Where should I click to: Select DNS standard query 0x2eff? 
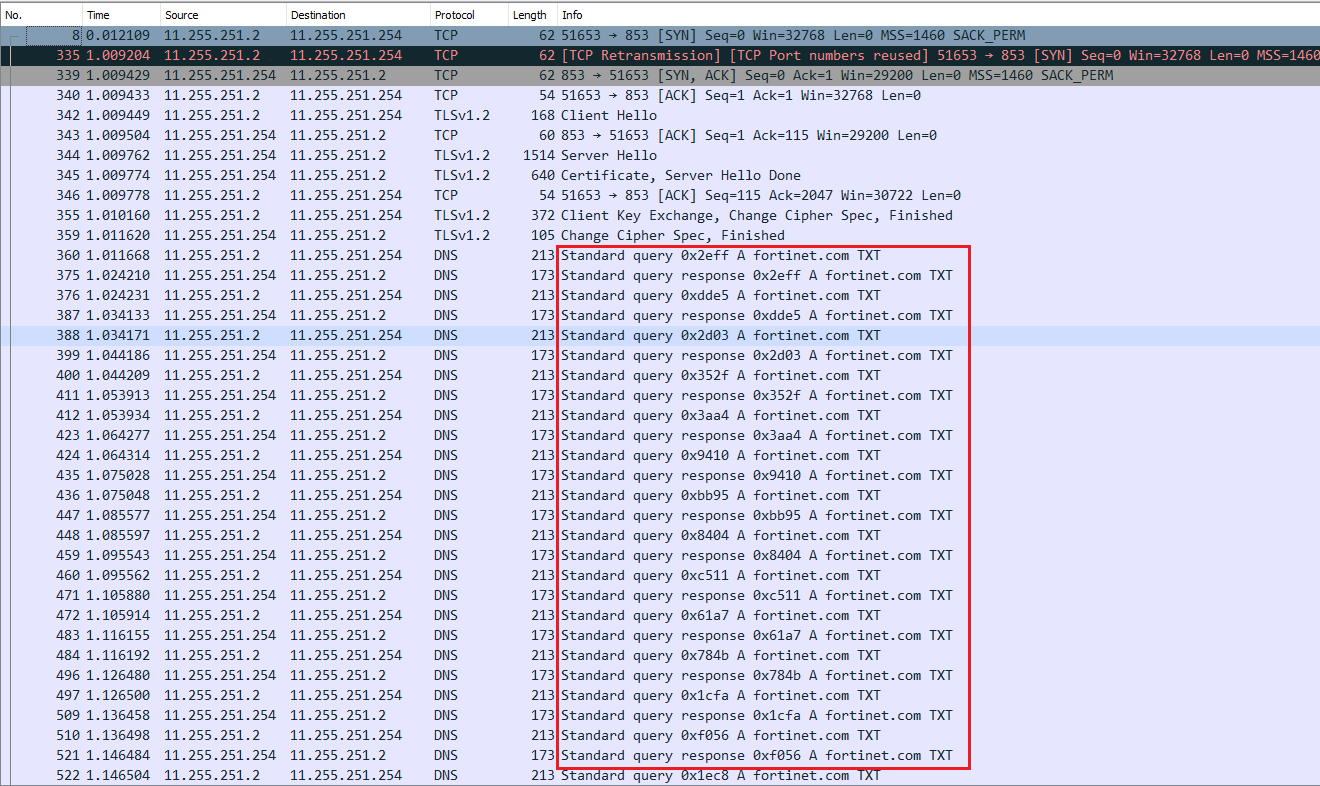(660, 255)
